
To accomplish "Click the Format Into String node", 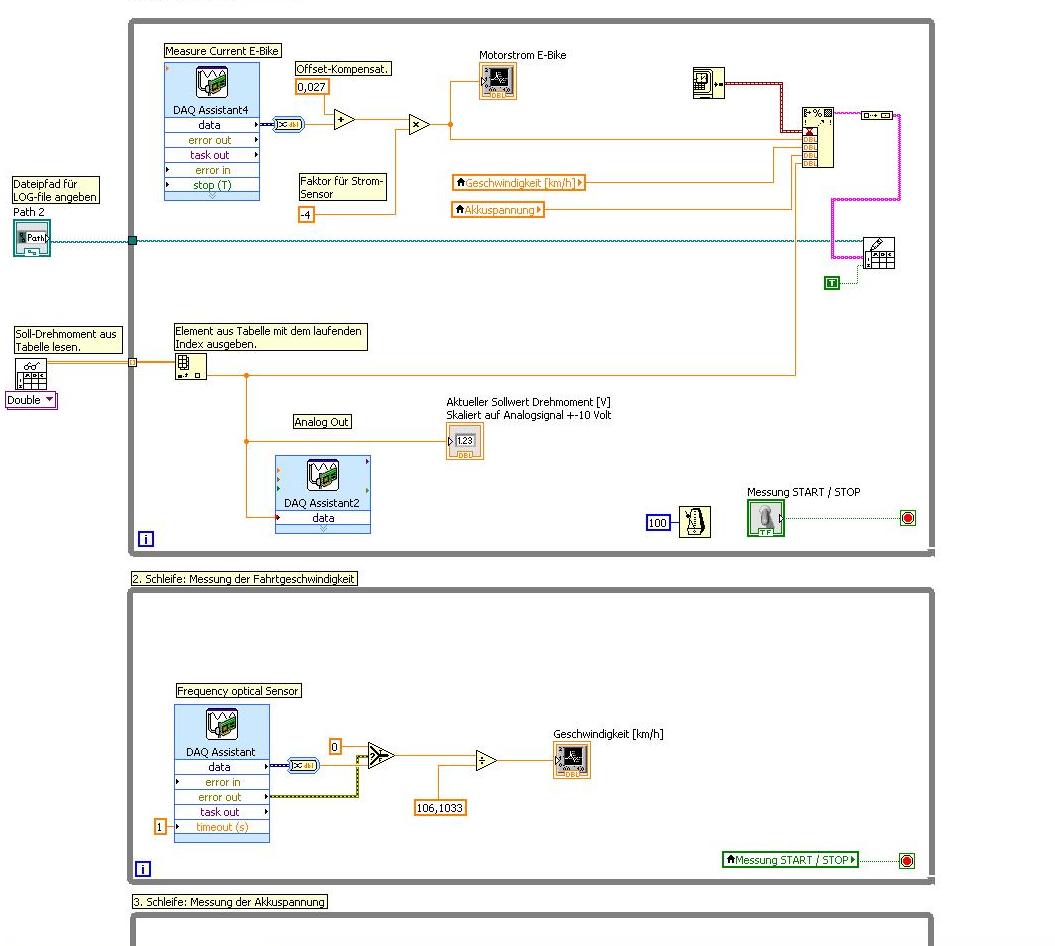I will coord(818,137).
